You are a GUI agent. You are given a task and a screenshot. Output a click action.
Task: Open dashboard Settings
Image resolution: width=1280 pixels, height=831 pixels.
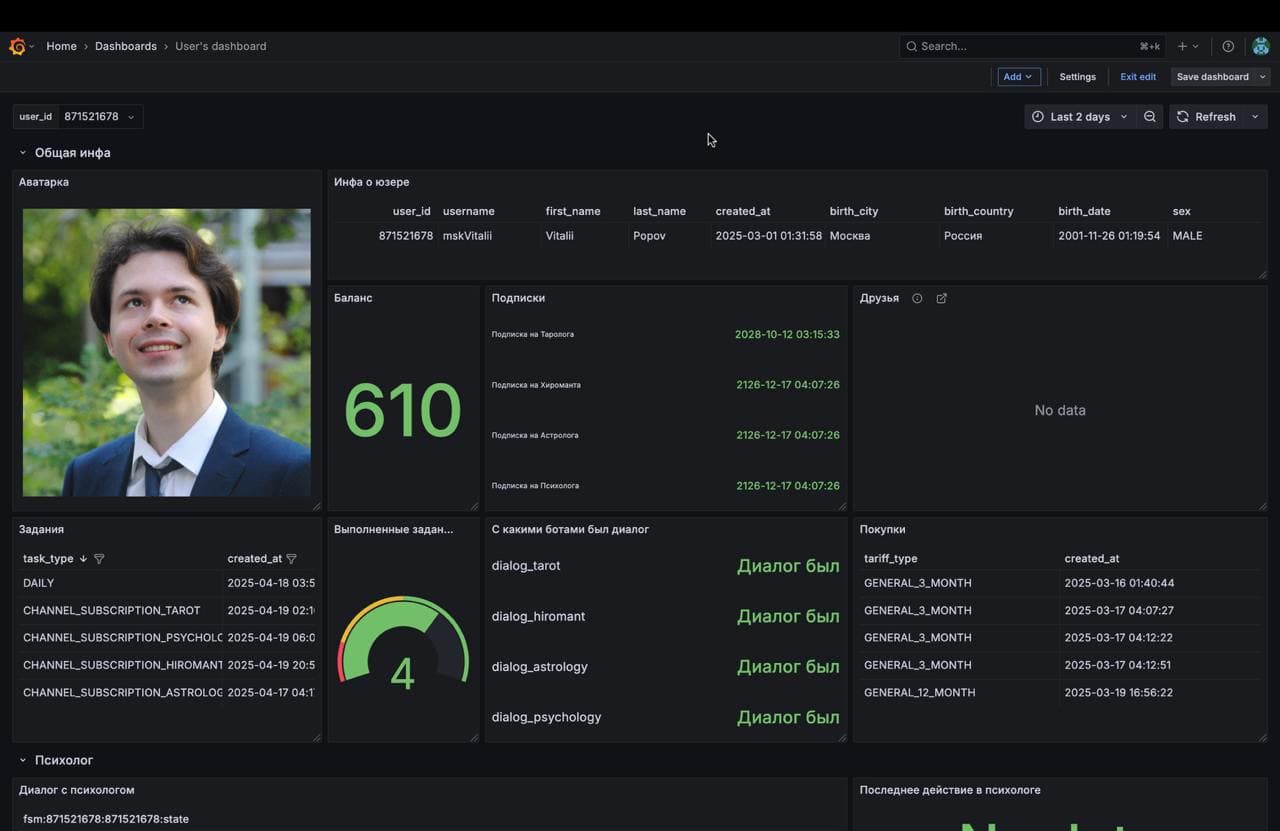(1078, 77)
